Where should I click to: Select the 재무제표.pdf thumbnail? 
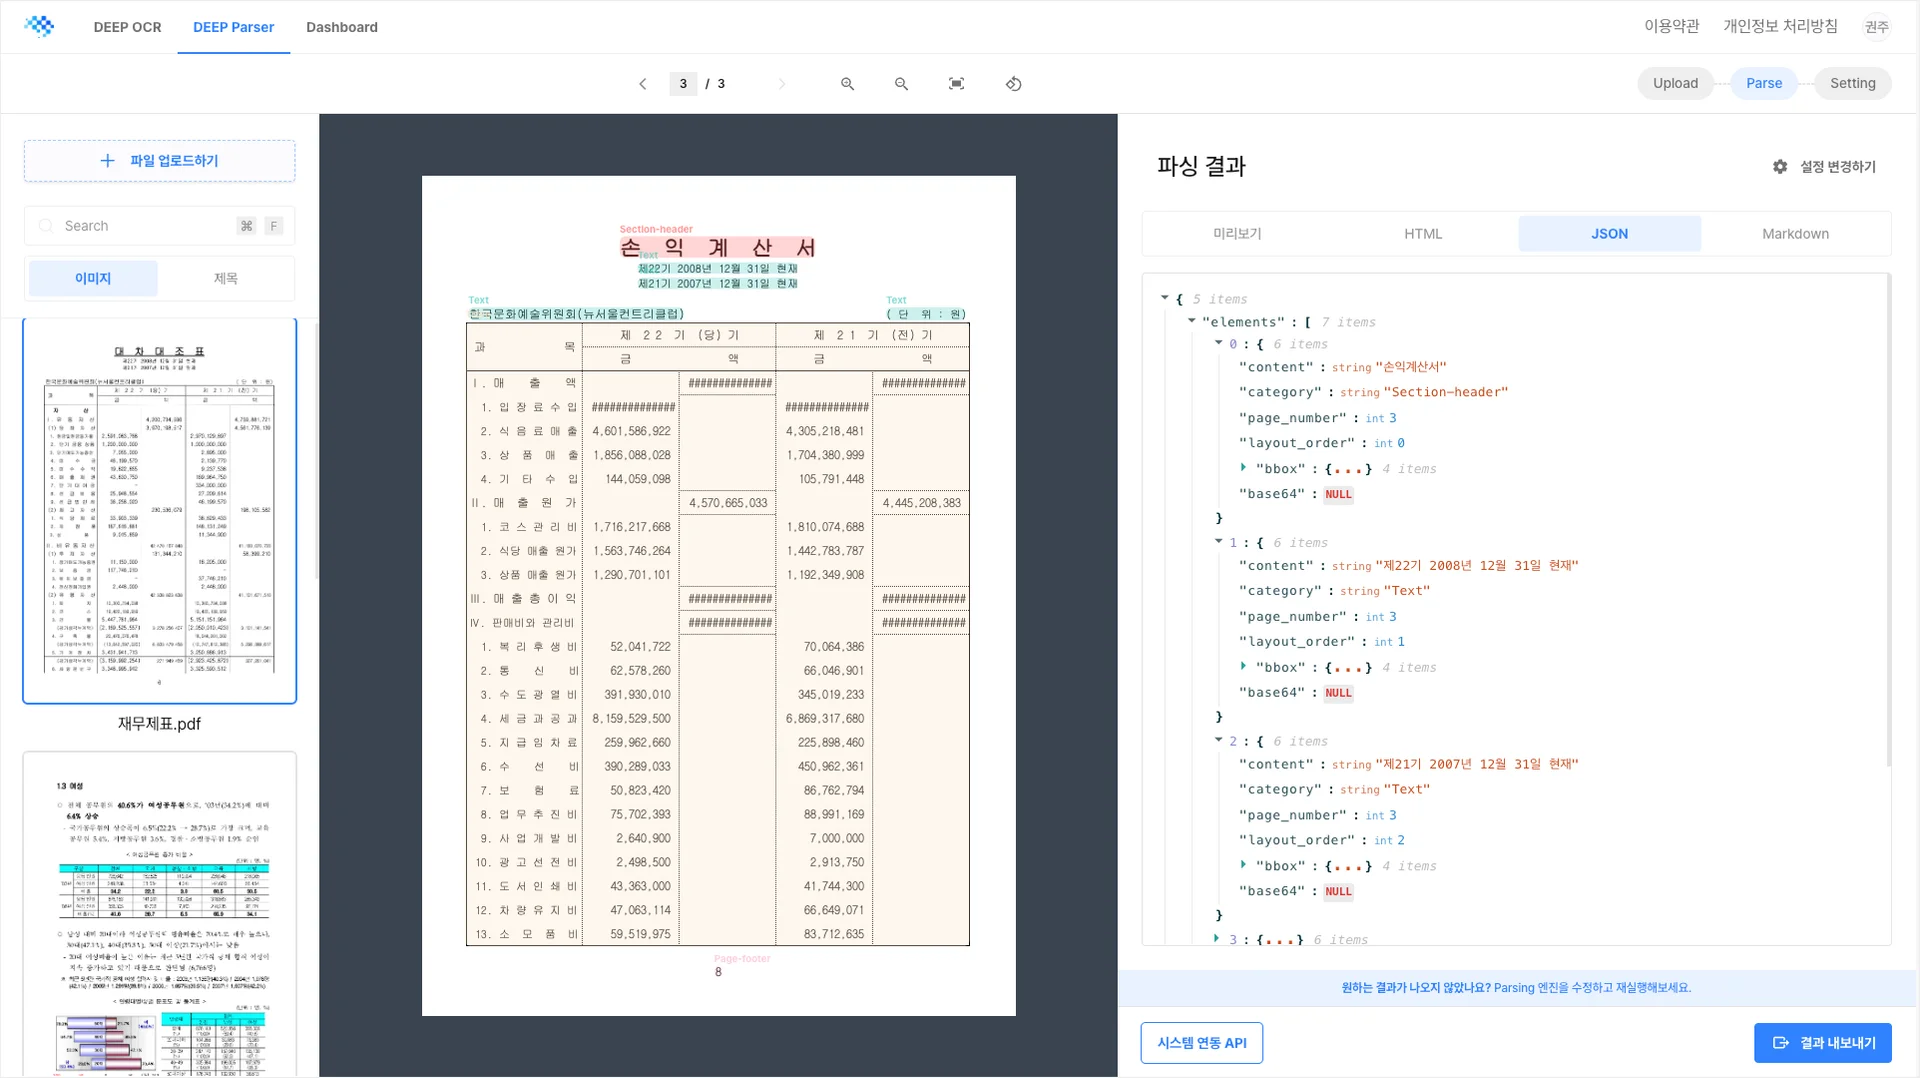click(159, 510)
